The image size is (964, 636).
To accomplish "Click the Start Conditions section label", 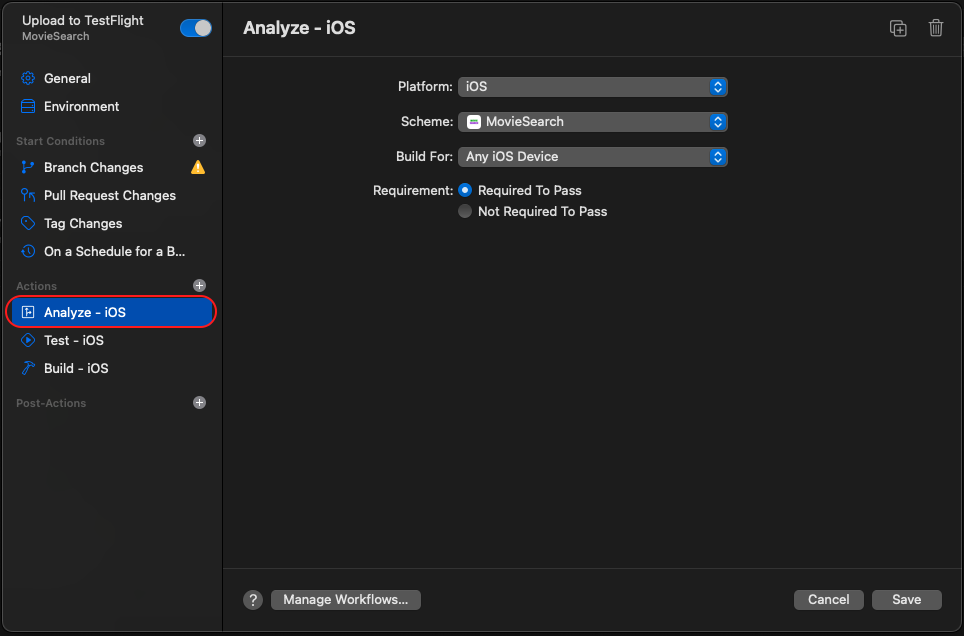I will (60, 141).
